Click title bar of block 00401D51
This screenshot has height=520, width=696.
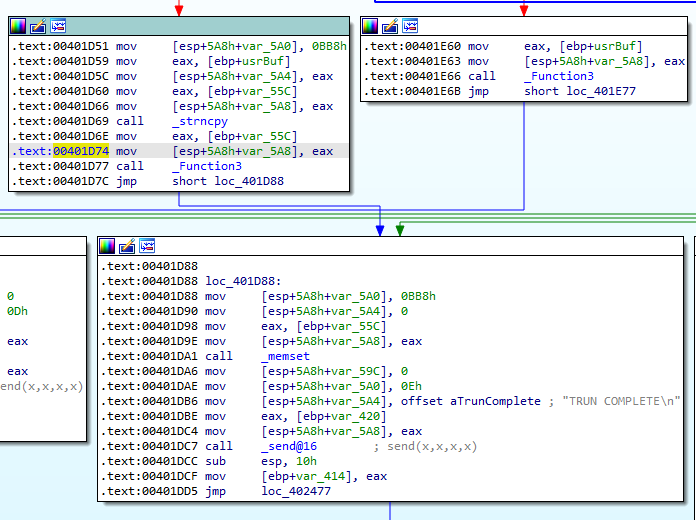coord(179,27)
